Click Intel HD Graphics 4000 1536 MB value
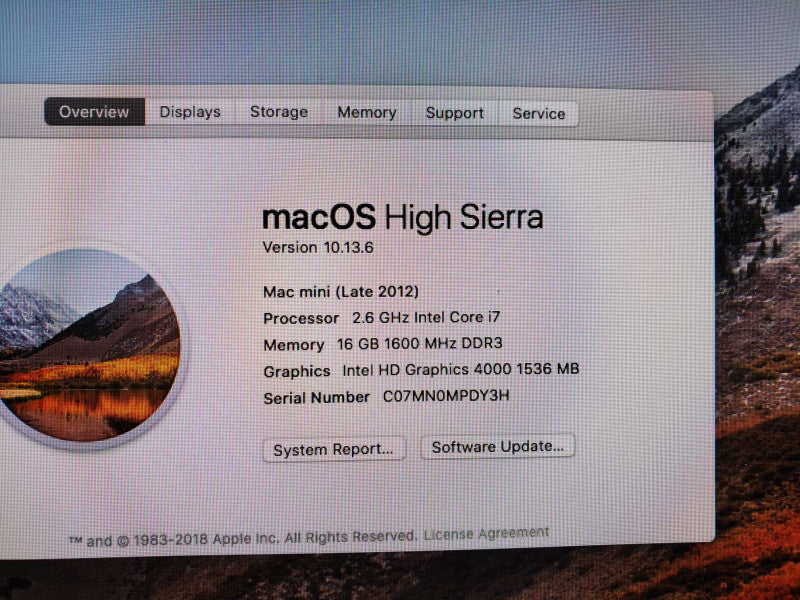 (461, 369)
